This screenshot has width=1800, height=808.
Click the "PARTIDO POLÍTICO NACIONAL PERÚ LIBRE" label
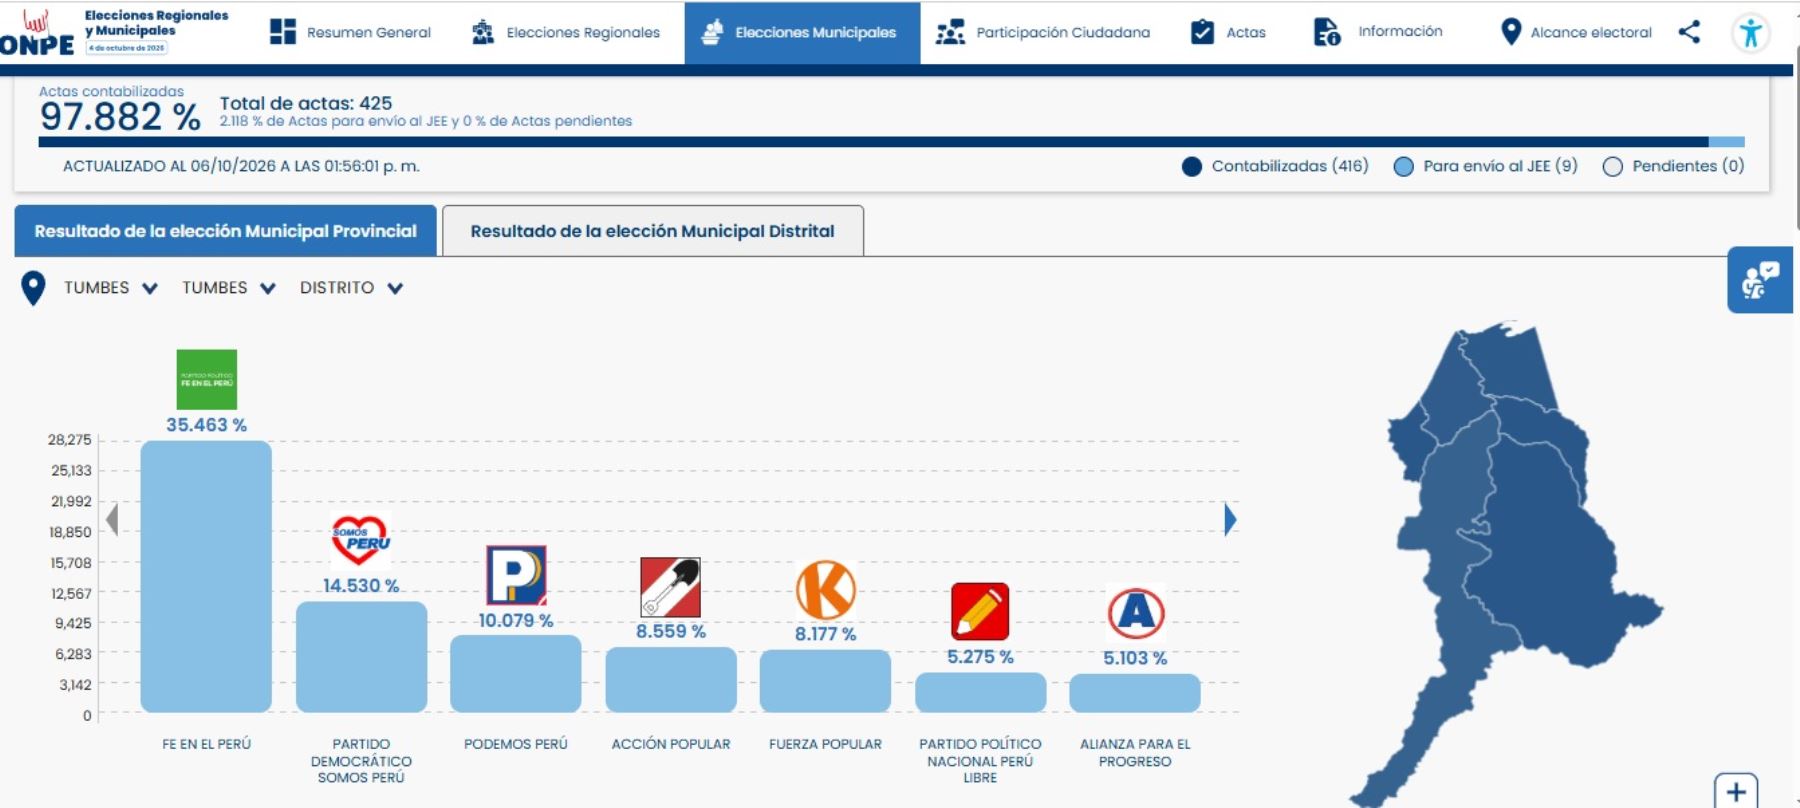coord(980,761)
